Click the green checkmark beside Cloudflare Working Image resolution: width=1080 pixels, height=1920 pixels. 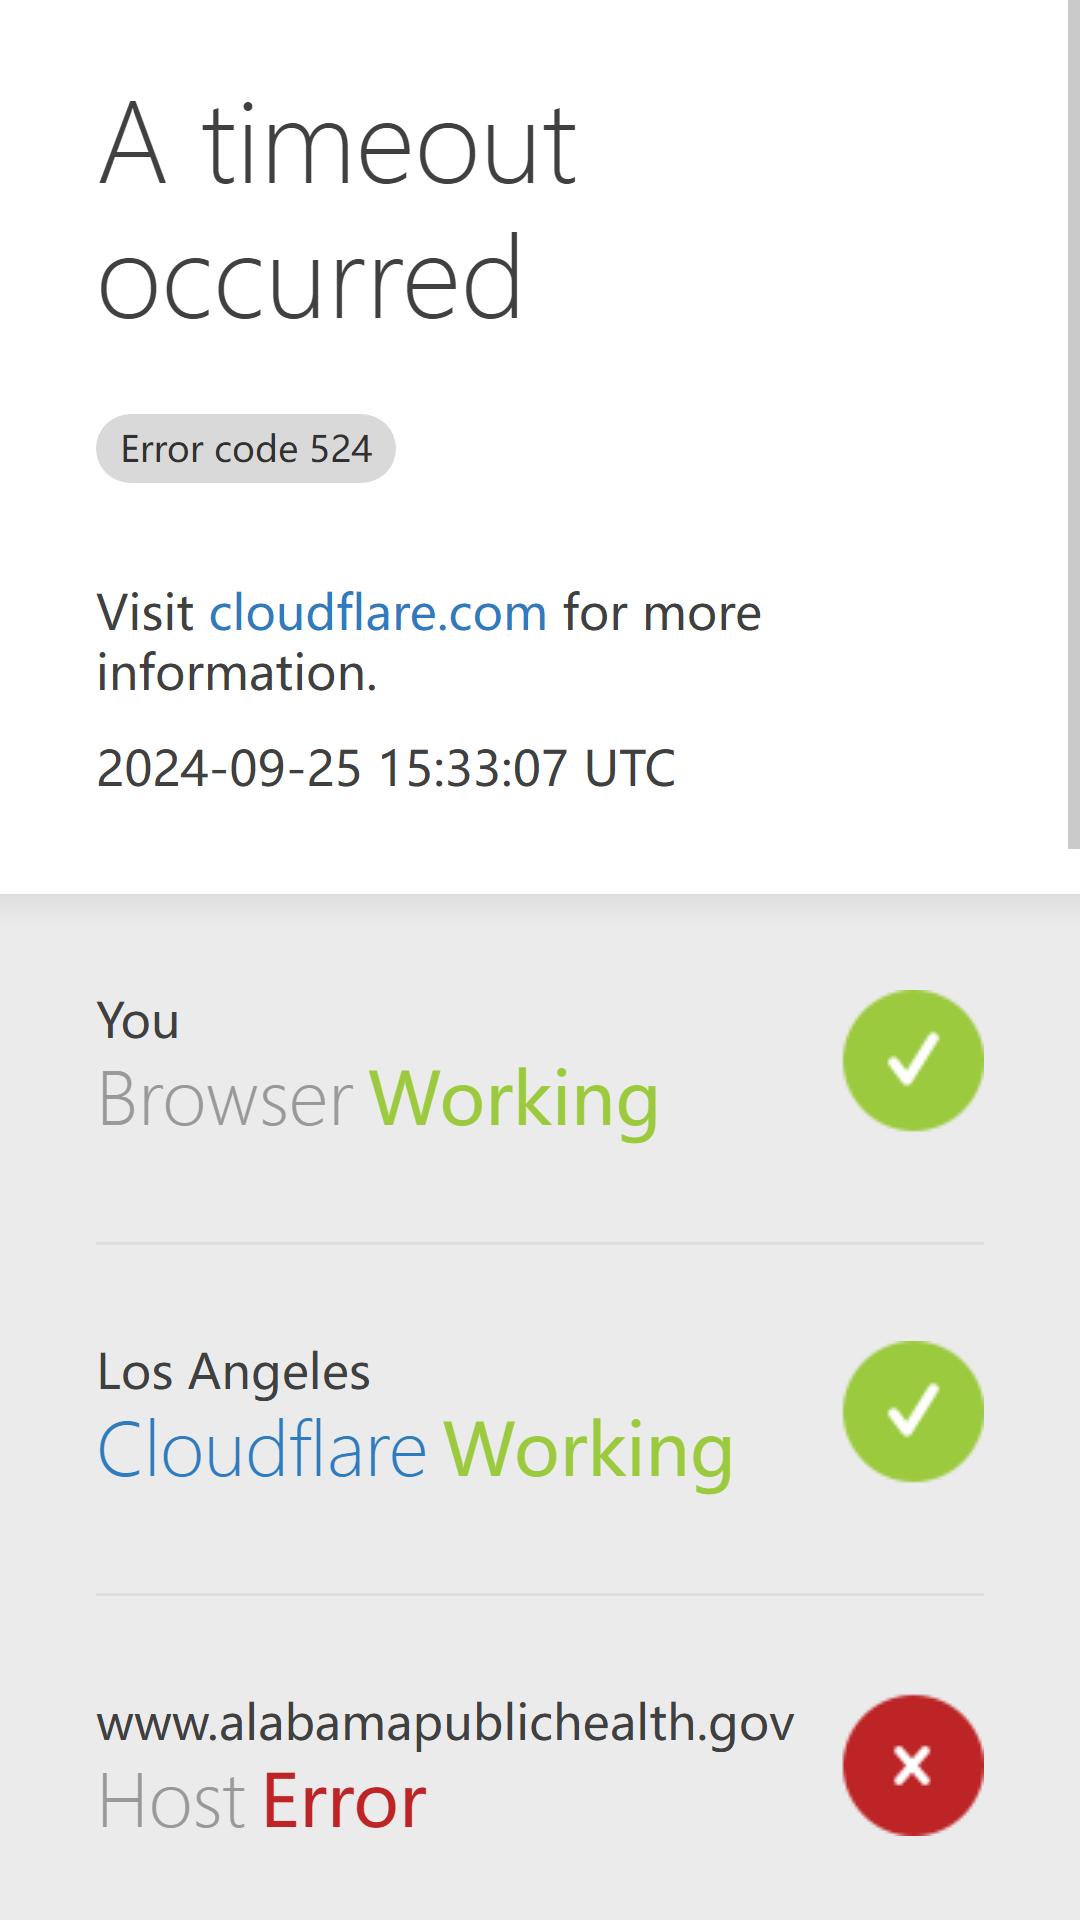pos(913,1411)
